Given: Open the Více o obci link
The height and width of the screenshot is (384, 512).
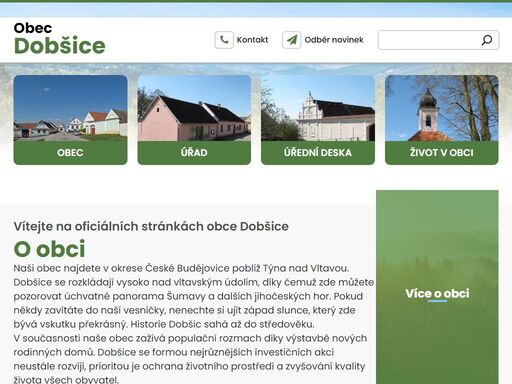Looking at the screenshot, I should point(437,293).
